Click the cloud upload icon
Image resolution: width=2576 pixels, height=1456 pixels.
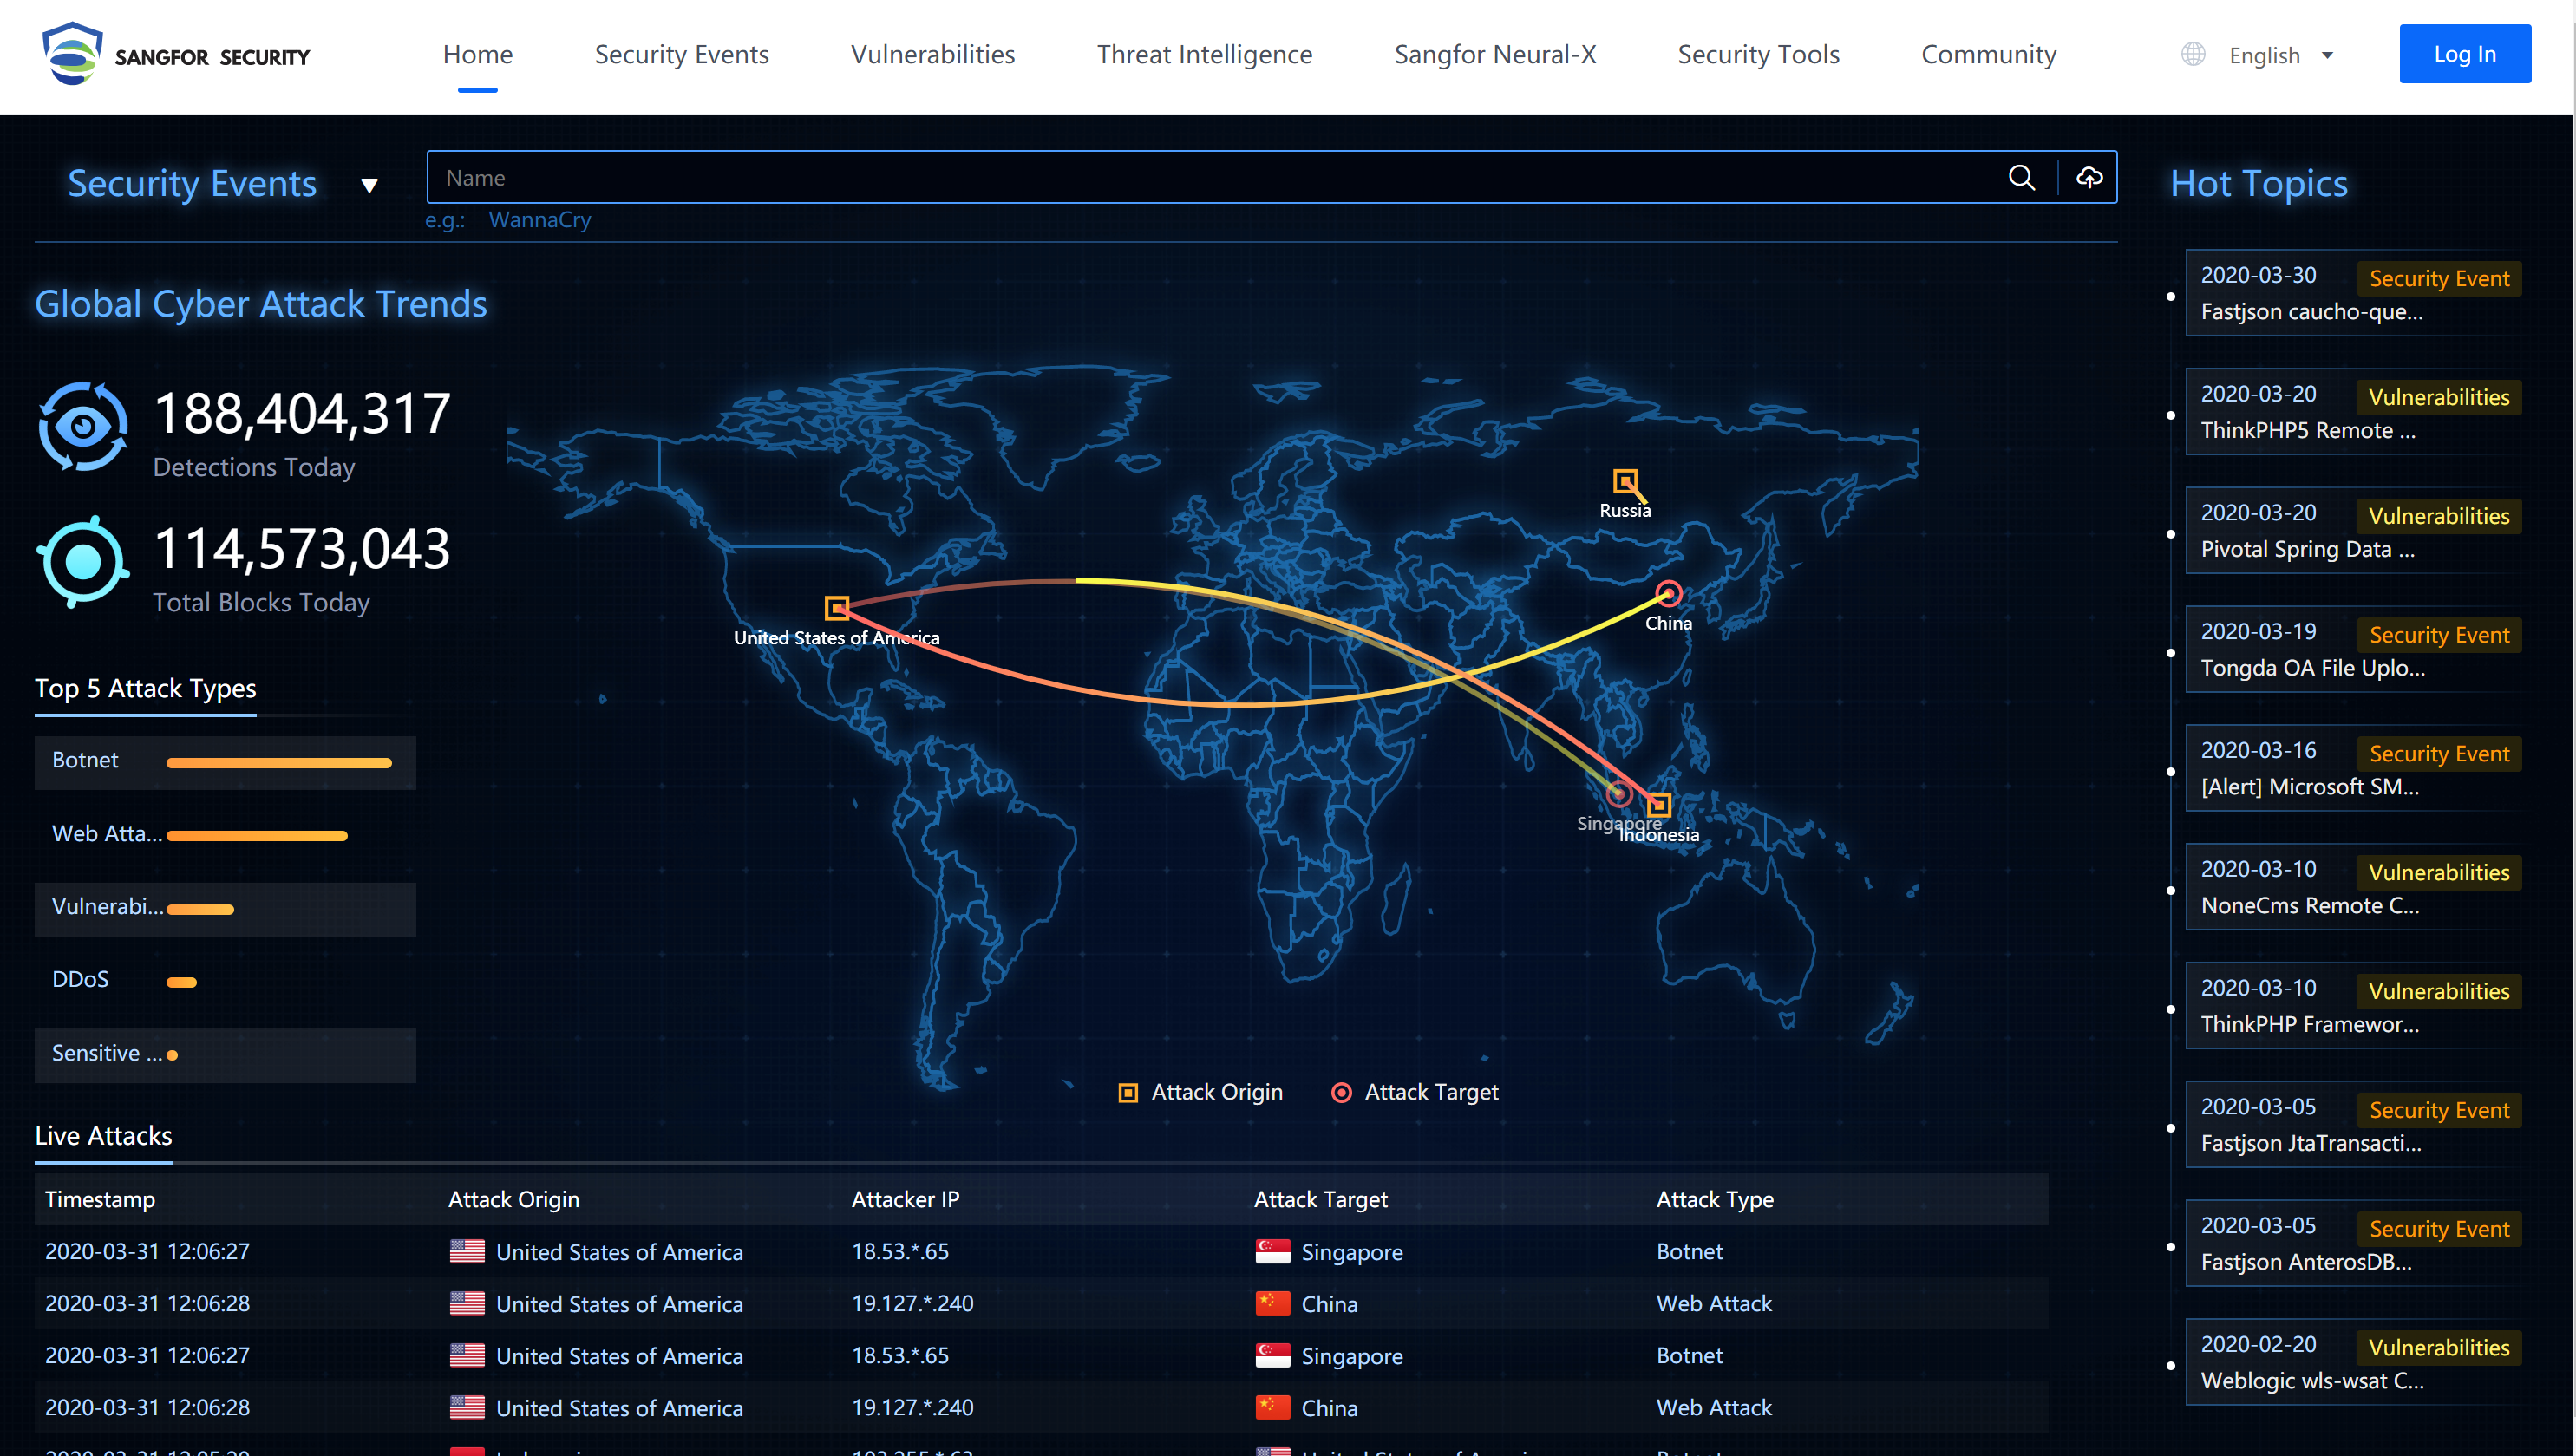click(x=2089, y=178)
